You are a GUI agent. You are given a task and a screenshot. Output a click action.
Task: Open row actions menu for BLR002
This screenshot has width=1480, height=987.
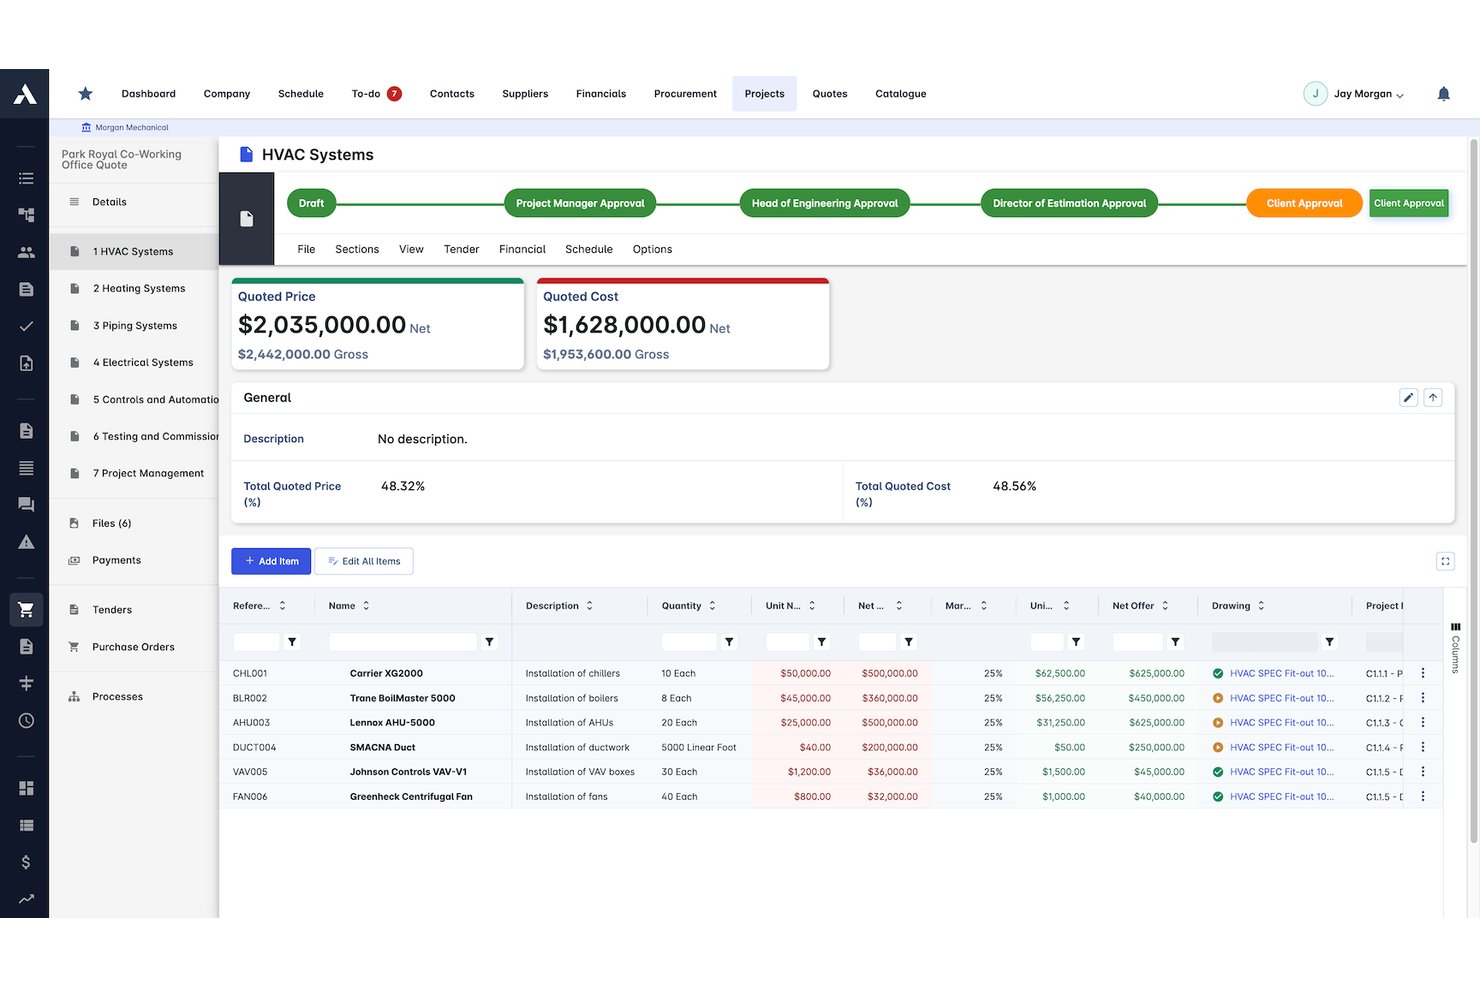[1423, 698]
